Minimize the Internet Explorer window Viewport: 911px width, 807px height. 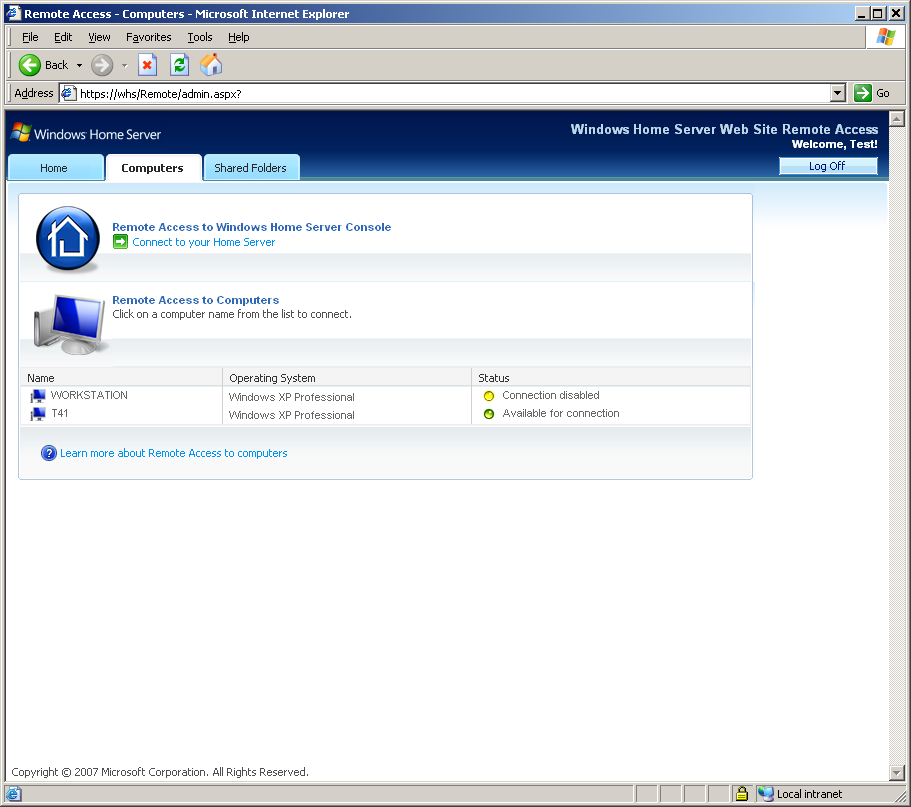862,13
